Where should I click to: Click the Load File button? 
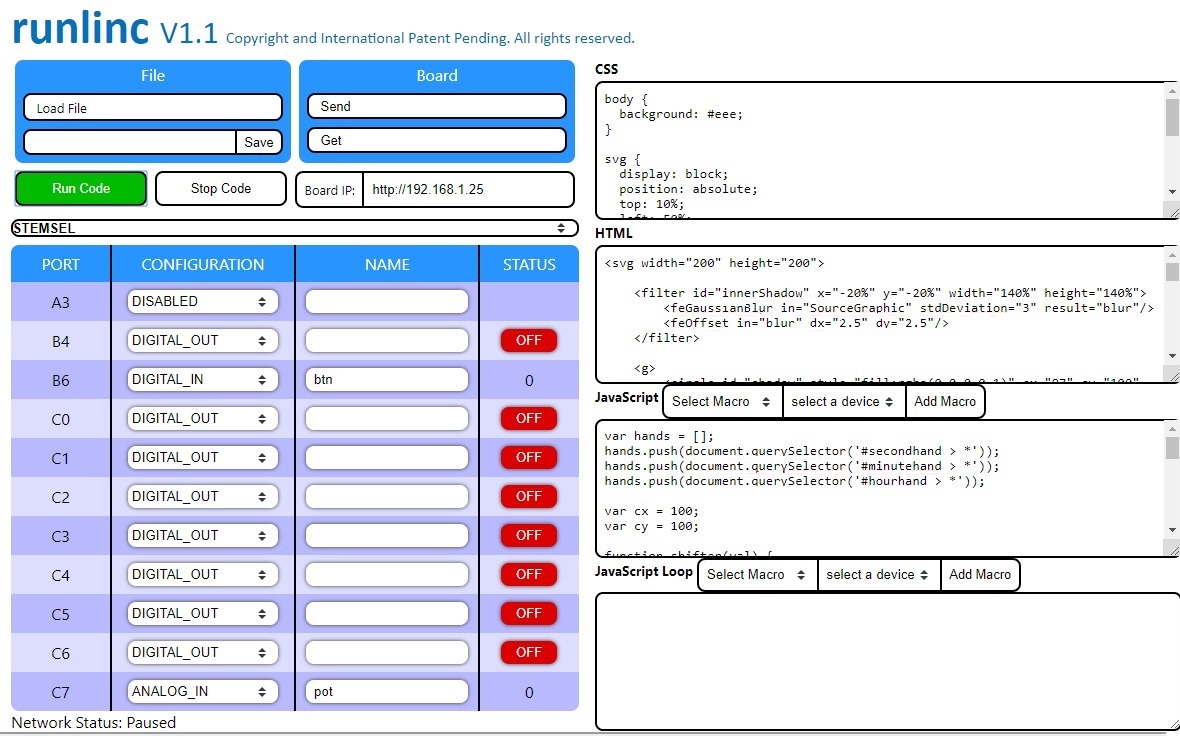click(x=152, y=106)
